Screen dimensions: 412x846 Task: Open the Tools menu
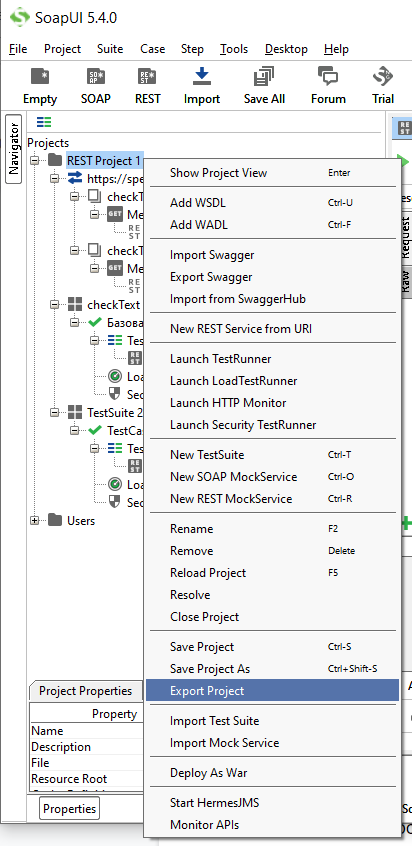(x=234, y=49)
